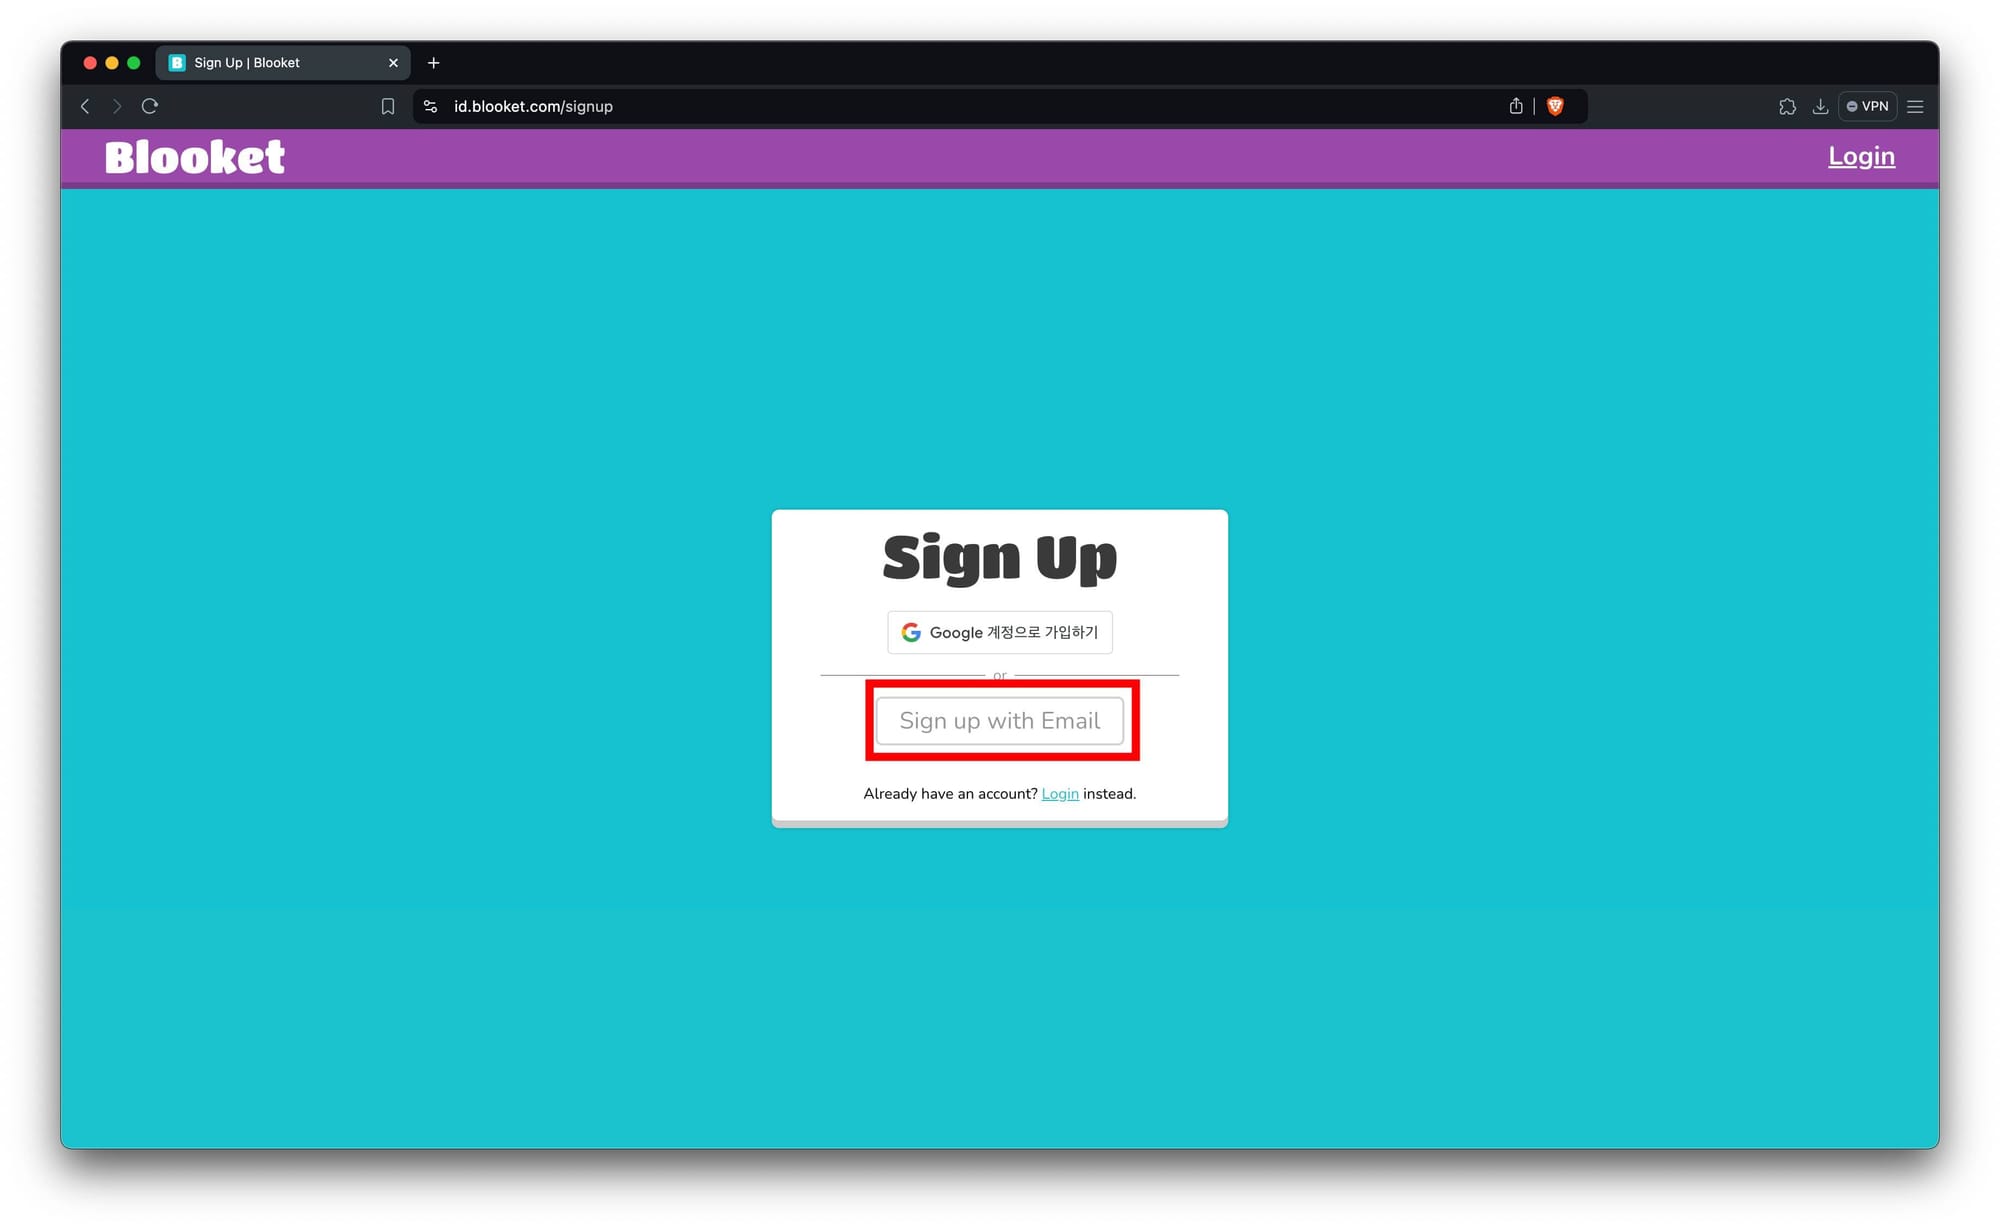2000x1229 pixels.
Task: Click the browser forward navigation arrow
Action: (x=120, y=106)
